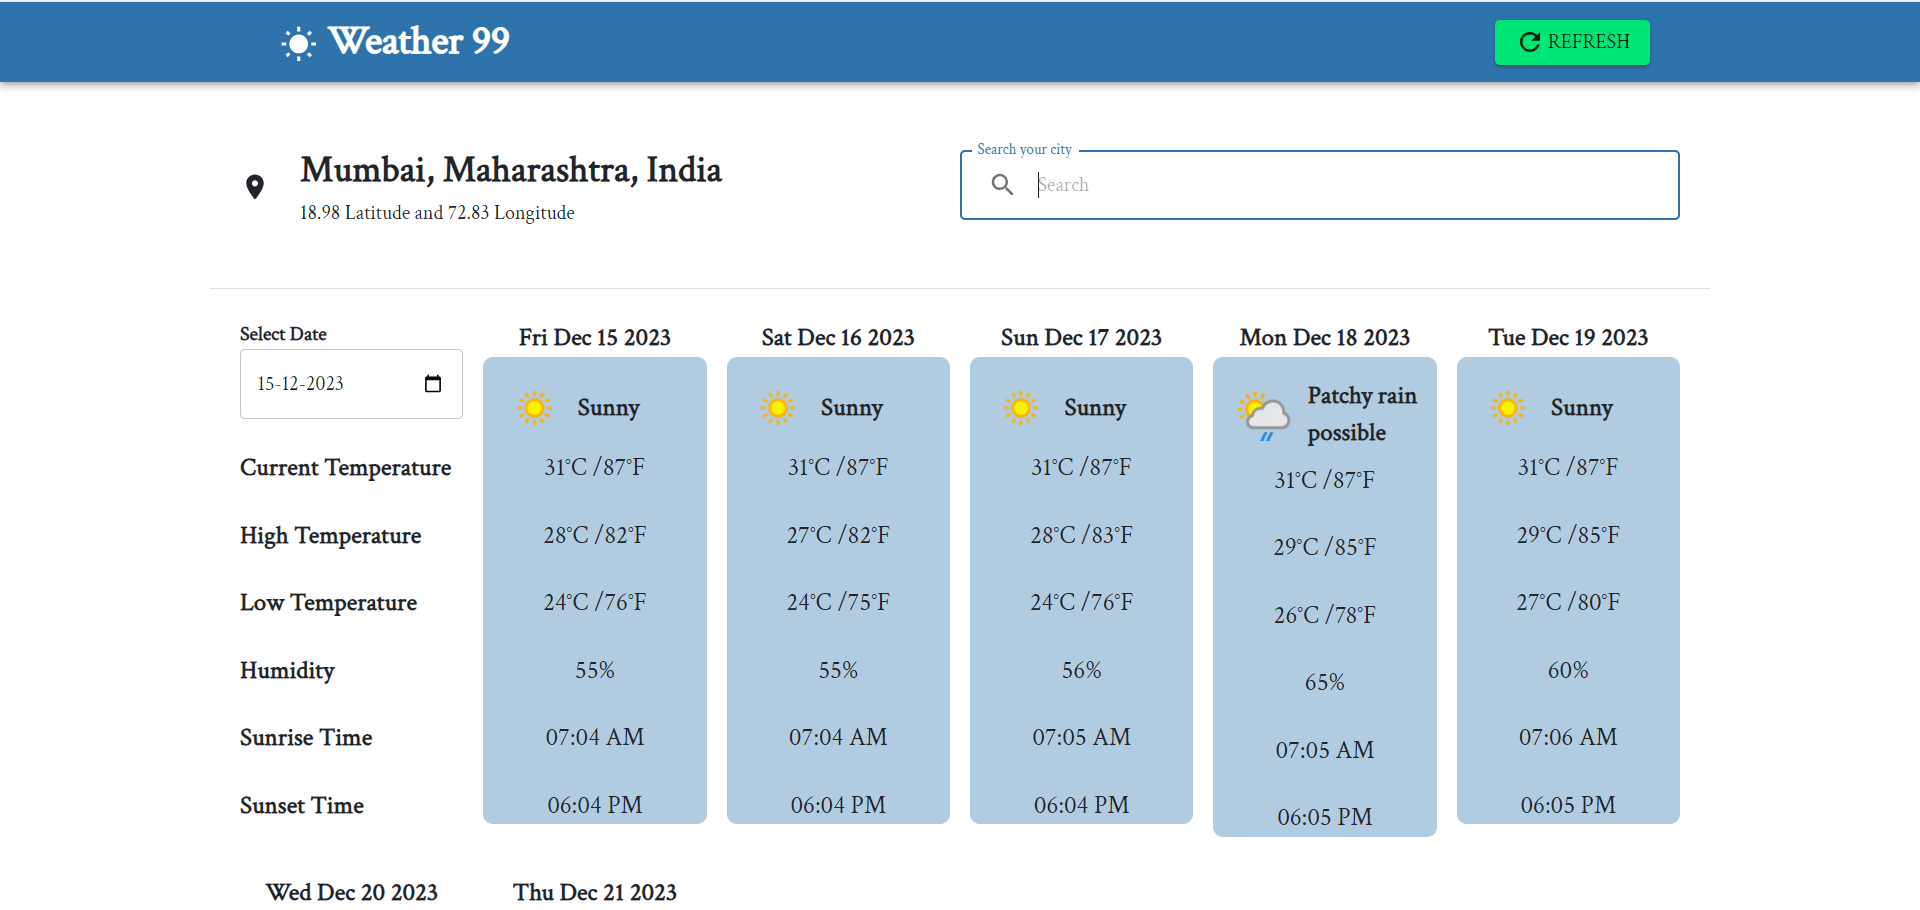This screenshot has height=910, width=1920.
Task: Click the latitude and longitude text
Action: pyautogui.click(x=436, y=212)
